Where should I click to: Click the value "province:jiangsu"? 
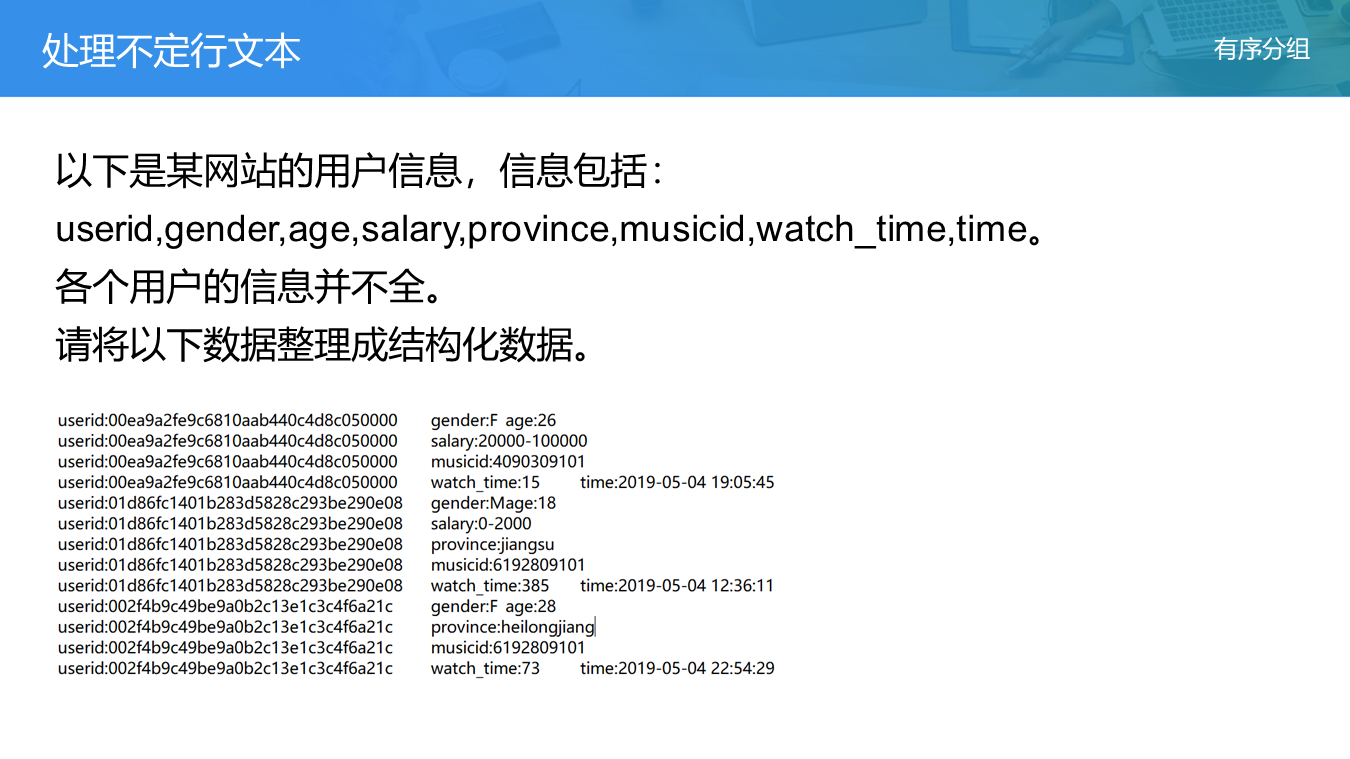[492, 545]
